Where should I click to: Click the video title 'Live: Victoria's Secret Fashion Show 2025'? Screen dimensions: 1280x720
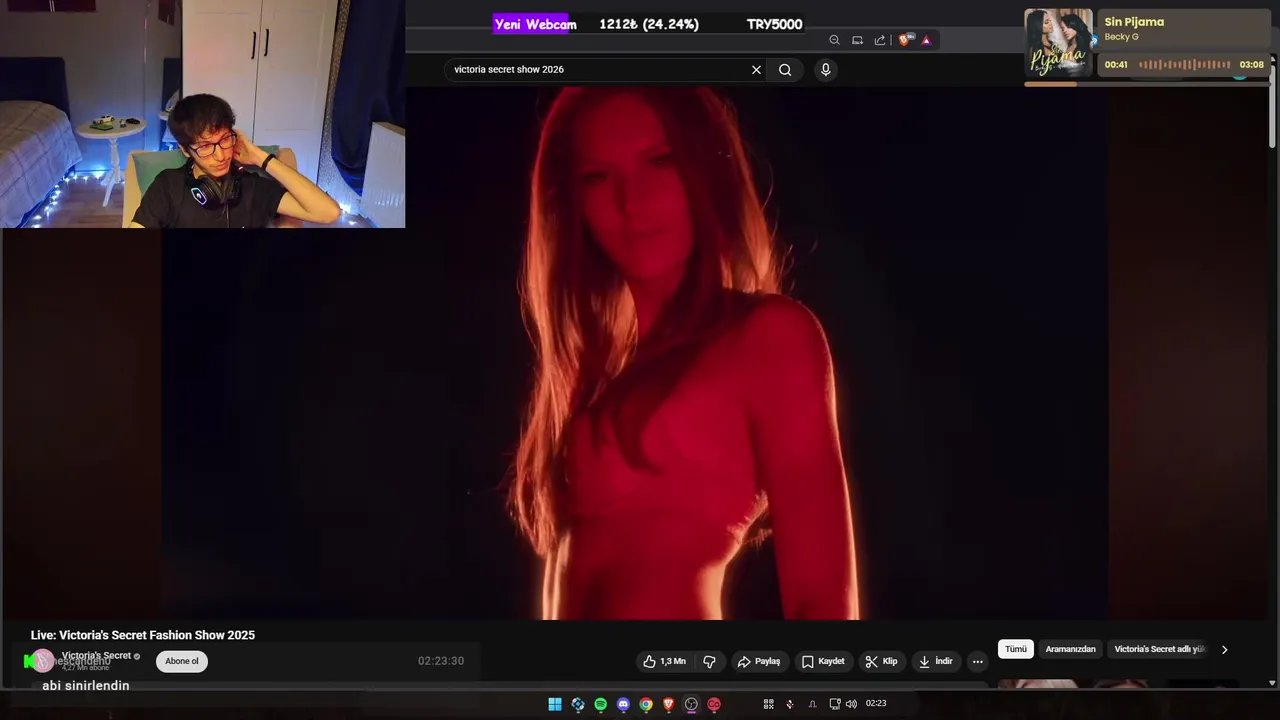tap(143, 635)
